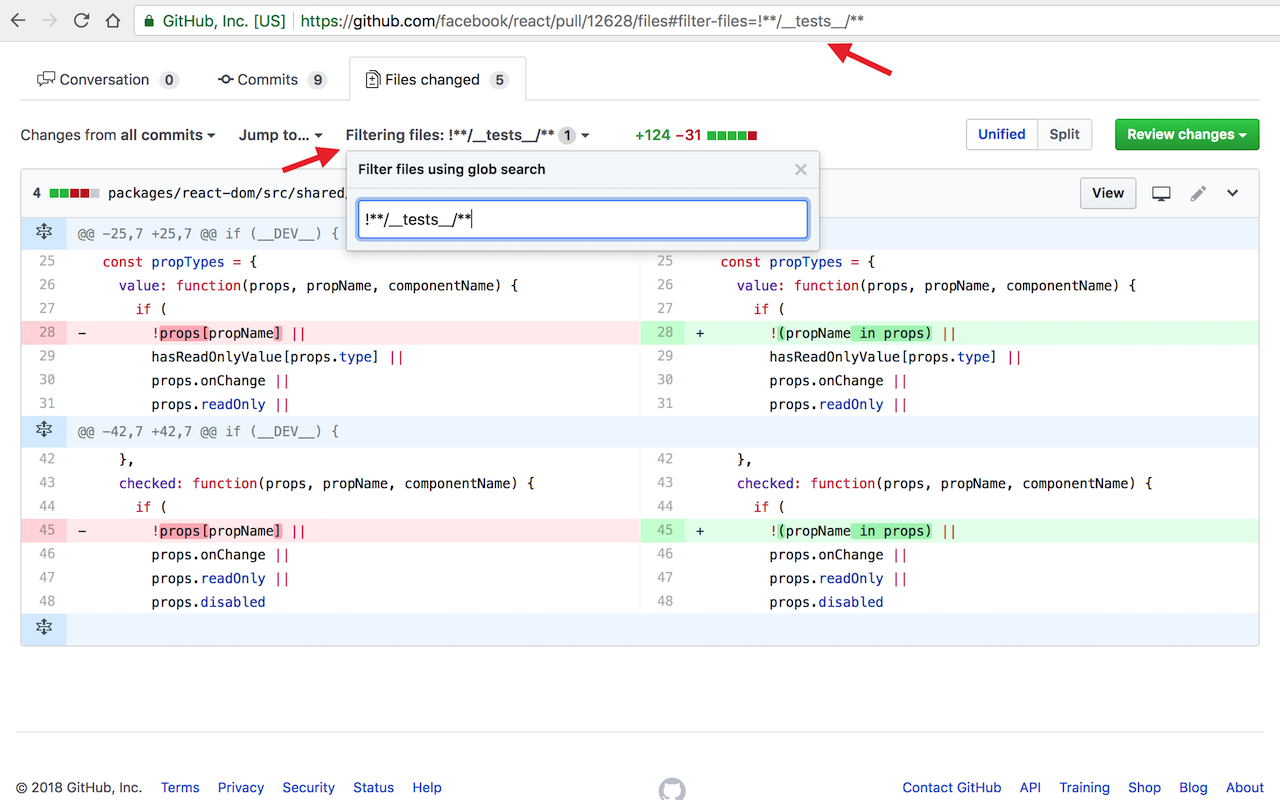
Task: Click the browser forward arrow
Action: tap(50, 20)
